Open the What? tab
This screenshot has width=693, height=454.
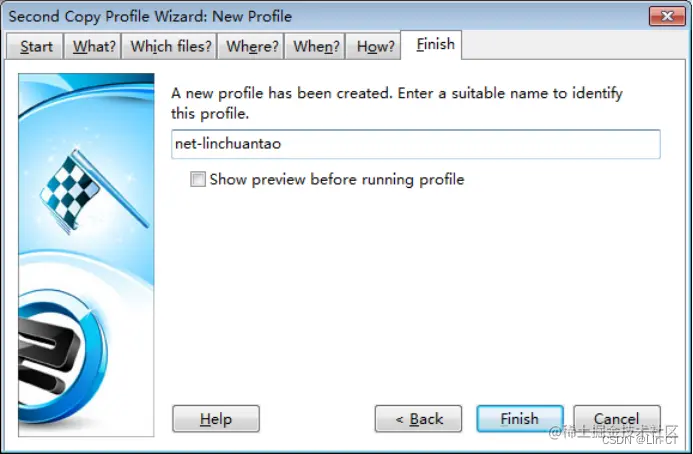coord(93,46)
